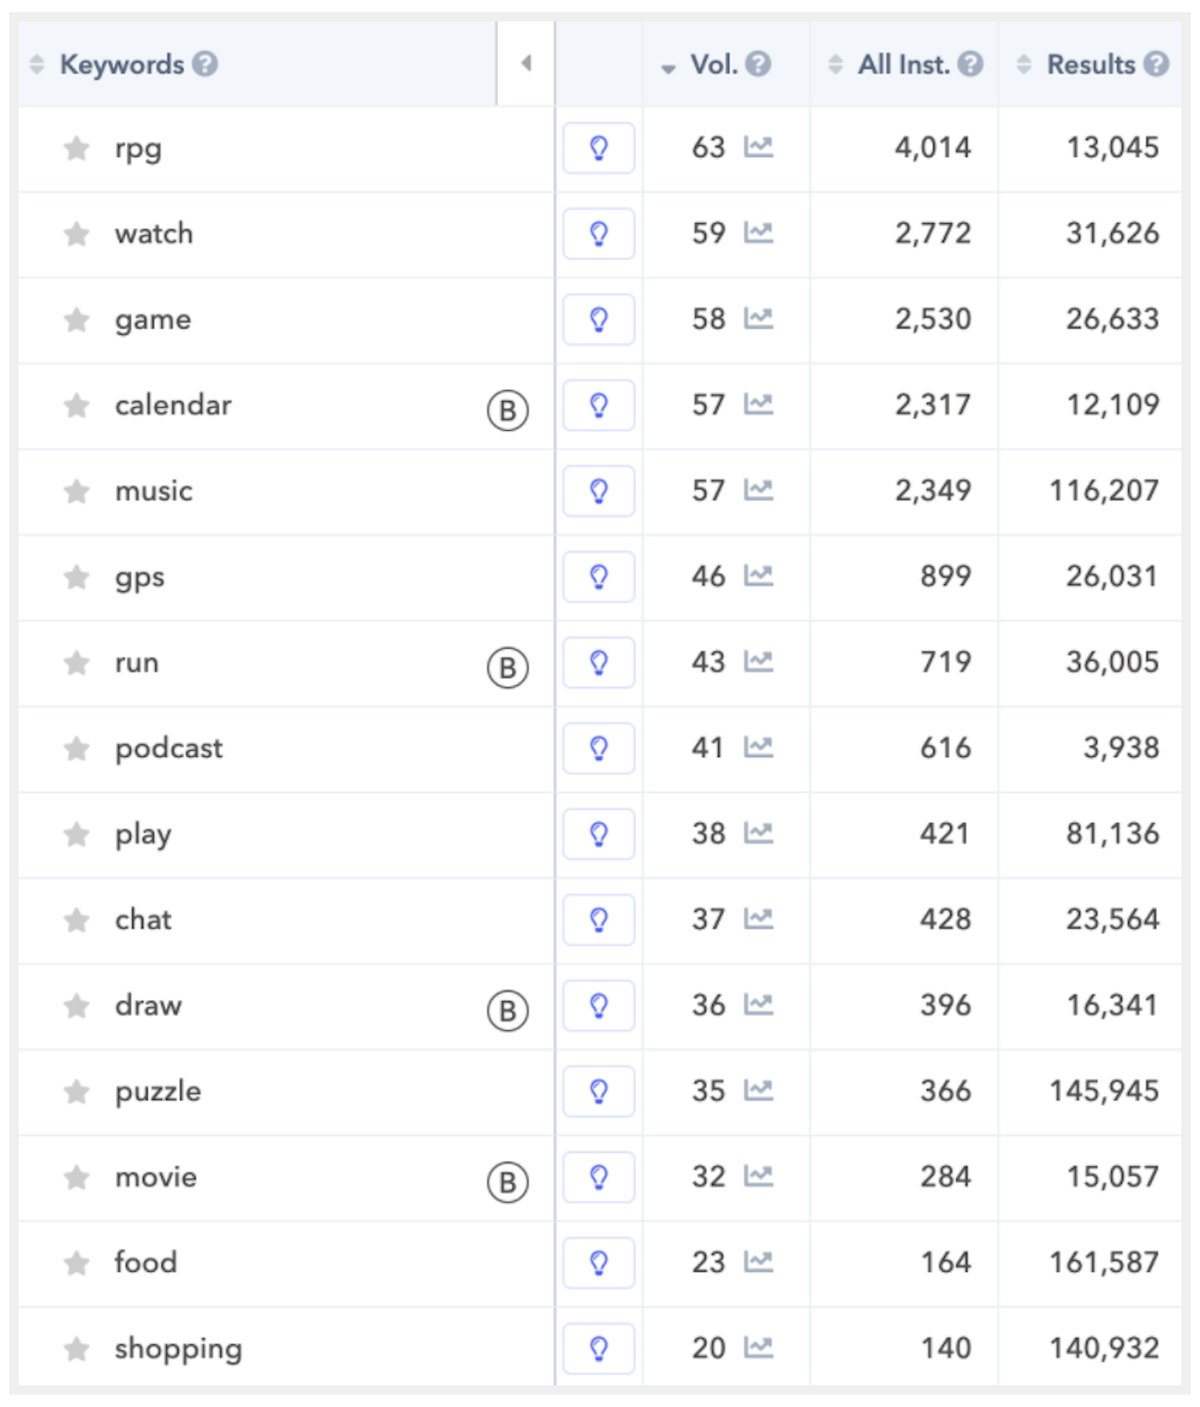
Task: Click the chat keyword text
Action: (x=143, y=920)
